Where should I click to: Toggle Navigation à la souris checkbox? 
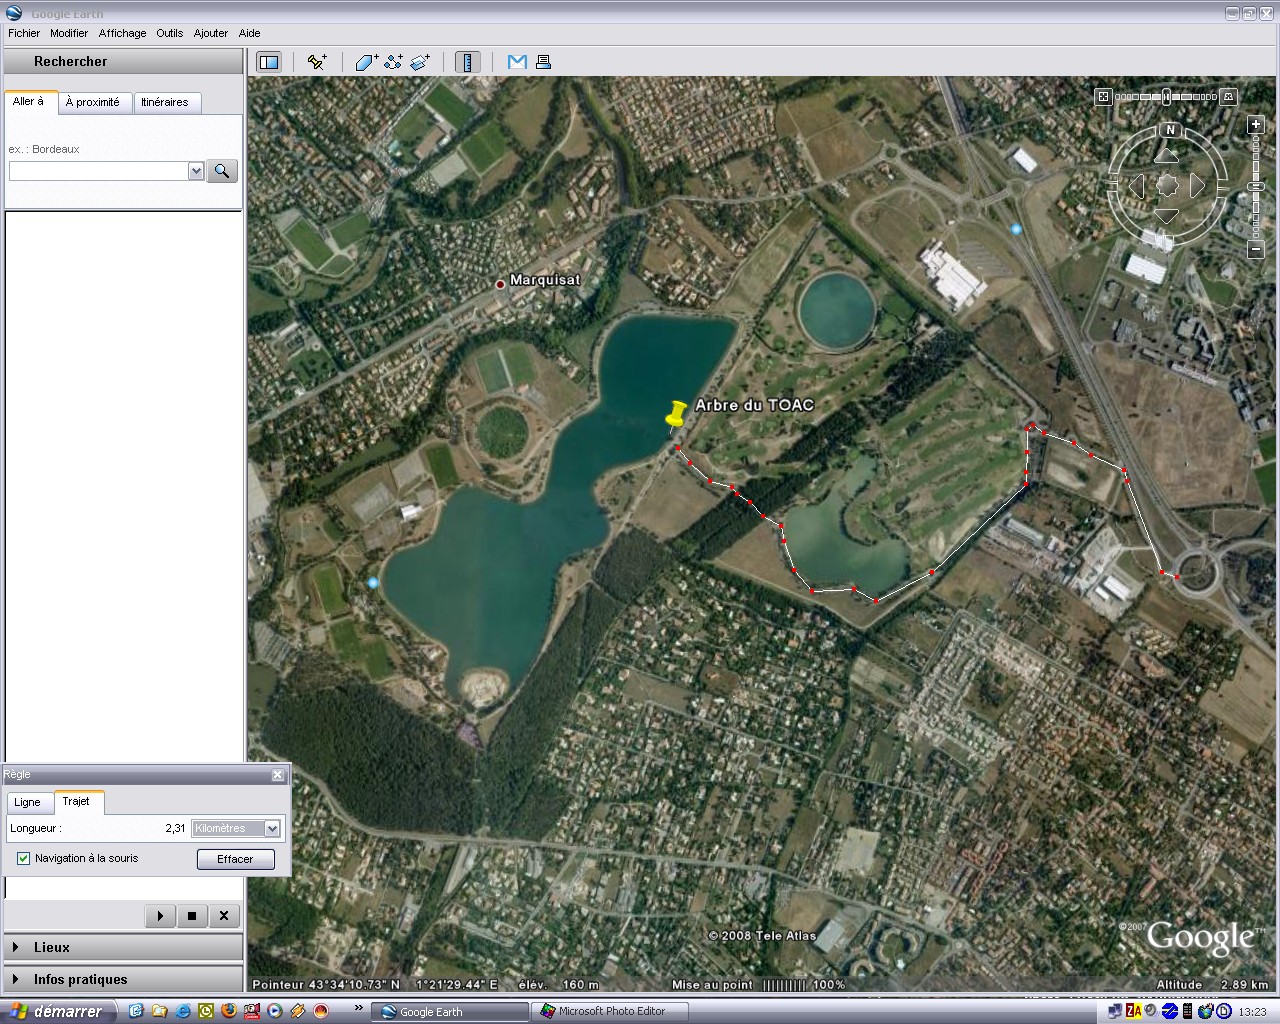(24, 858)
